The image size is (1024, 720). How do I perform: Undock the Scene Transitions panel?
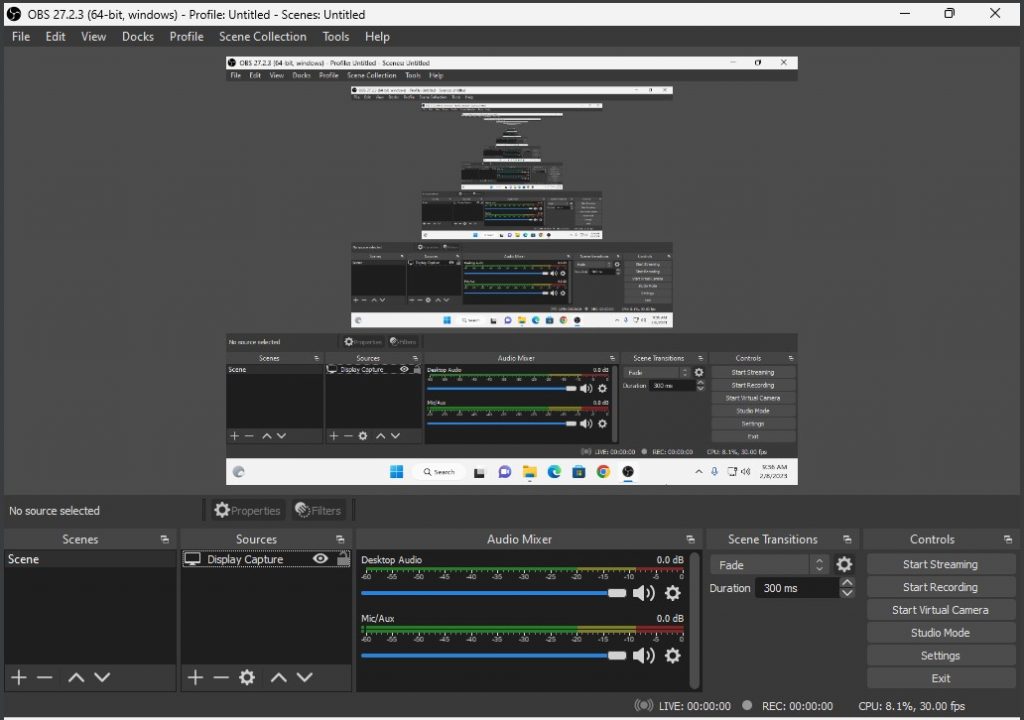847,539
